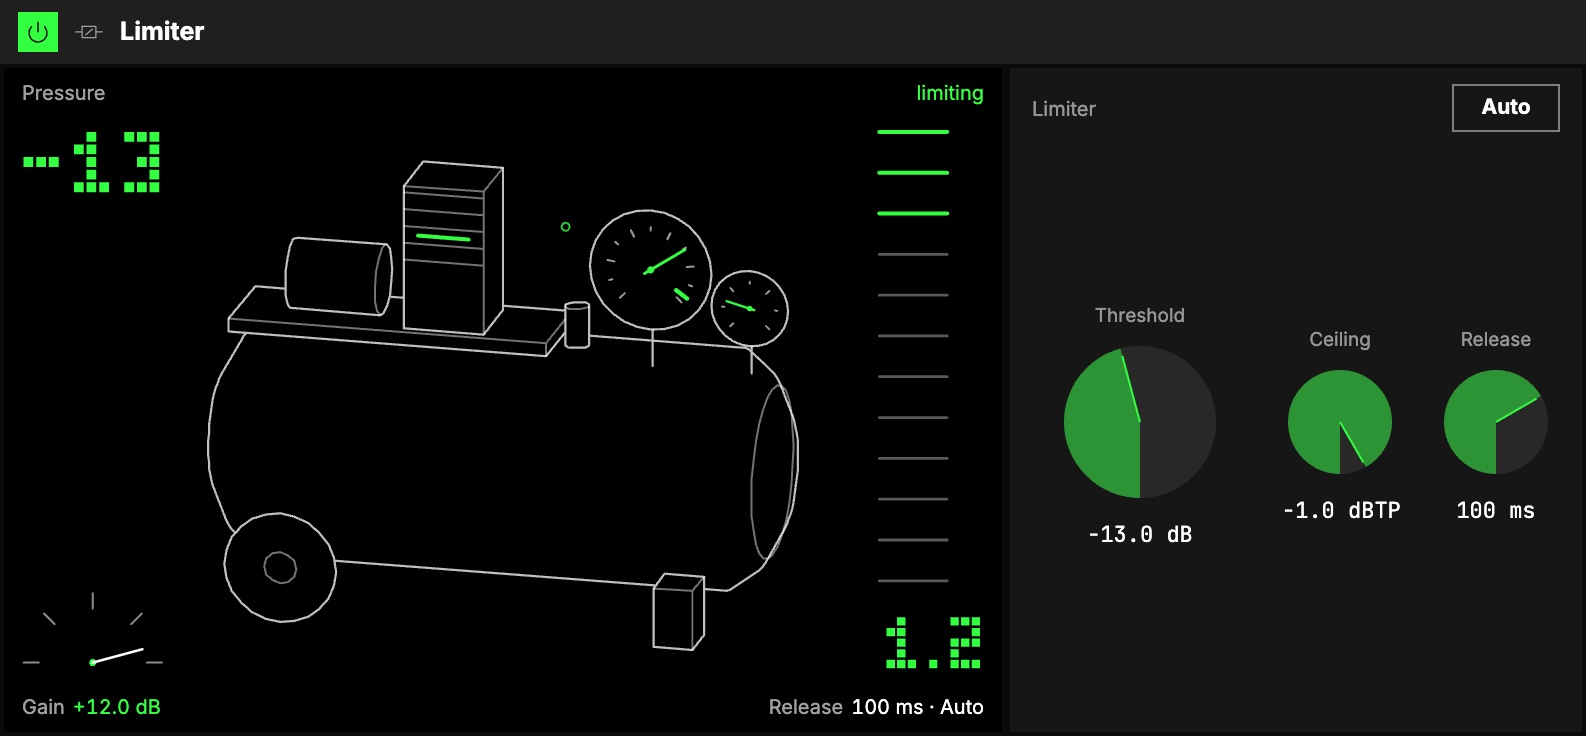Click the Release 100 ms · Auto status text
This screenshot has height=736, width=1586.
876,707
